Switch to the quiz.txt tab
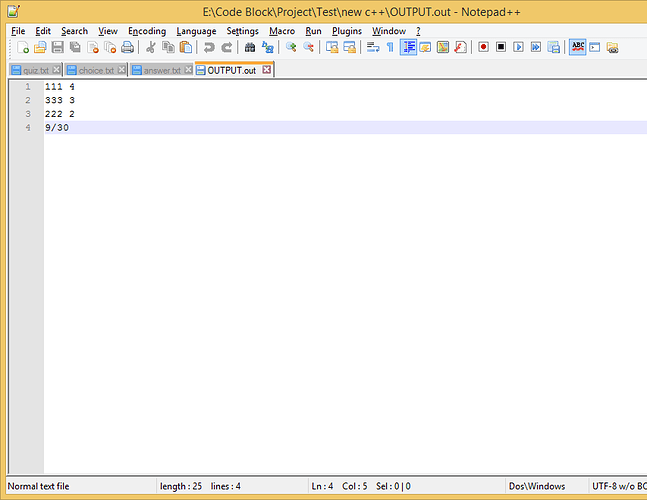 point(35,70)
